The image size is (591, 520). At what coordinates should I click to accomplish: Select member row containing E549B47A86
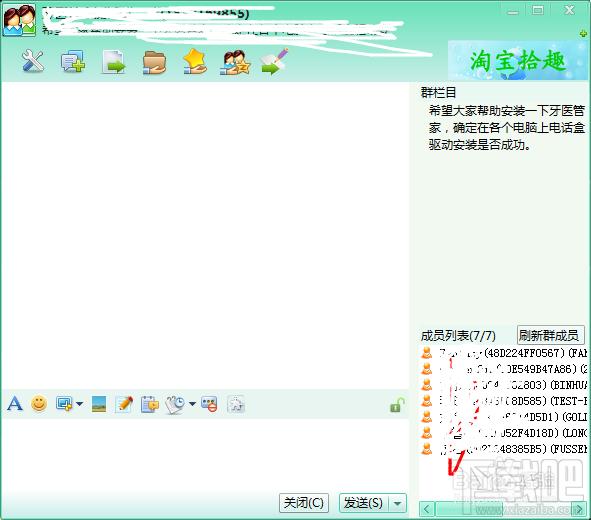tap(504, 369)
